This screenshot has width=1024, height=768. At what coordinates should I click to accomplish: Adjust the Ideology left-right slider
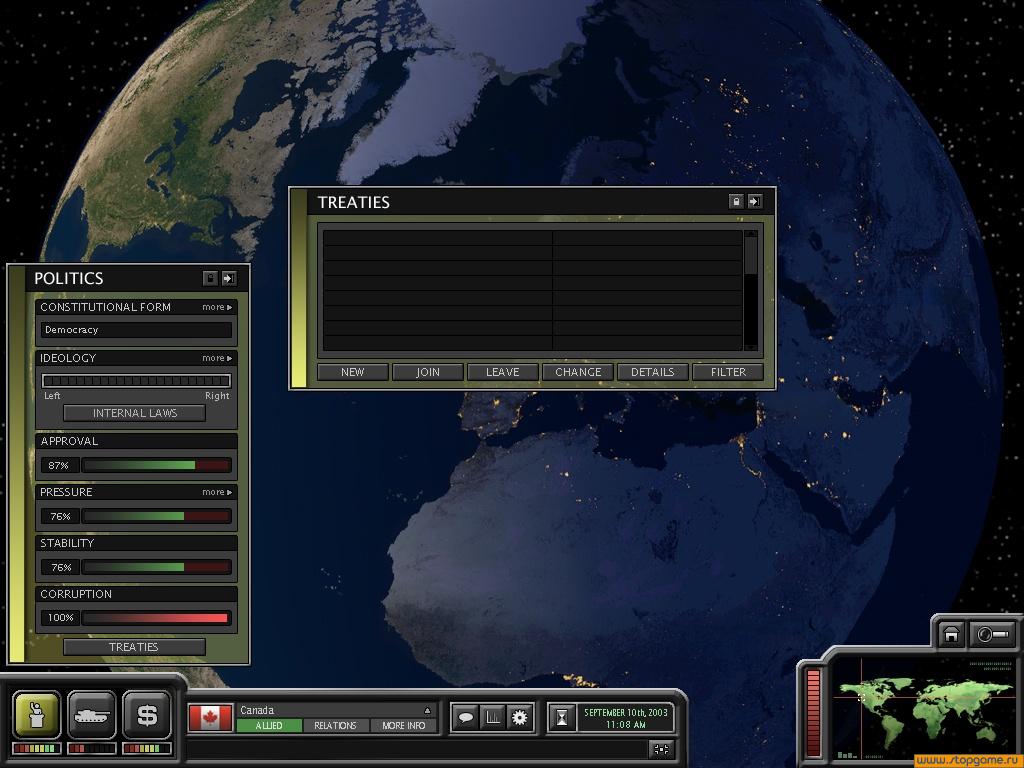coord(136,381)
